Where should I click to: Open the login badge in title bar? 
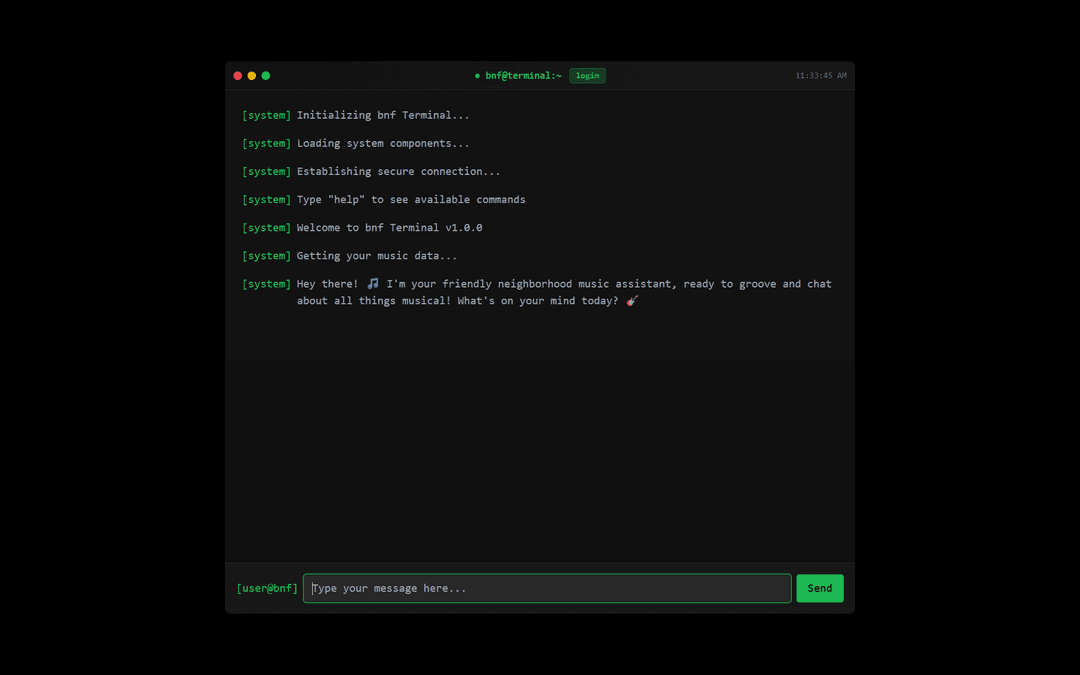click(587, 76)
